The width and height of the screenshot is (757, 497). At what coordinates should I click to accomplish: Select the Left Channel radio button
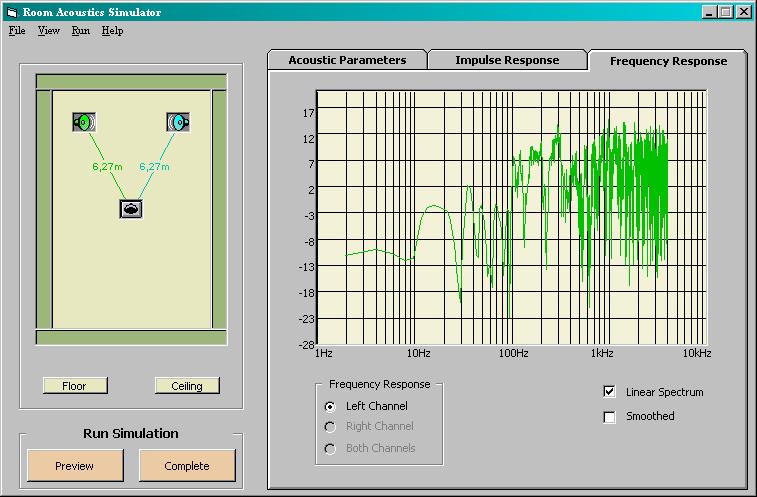coord(330,407)
